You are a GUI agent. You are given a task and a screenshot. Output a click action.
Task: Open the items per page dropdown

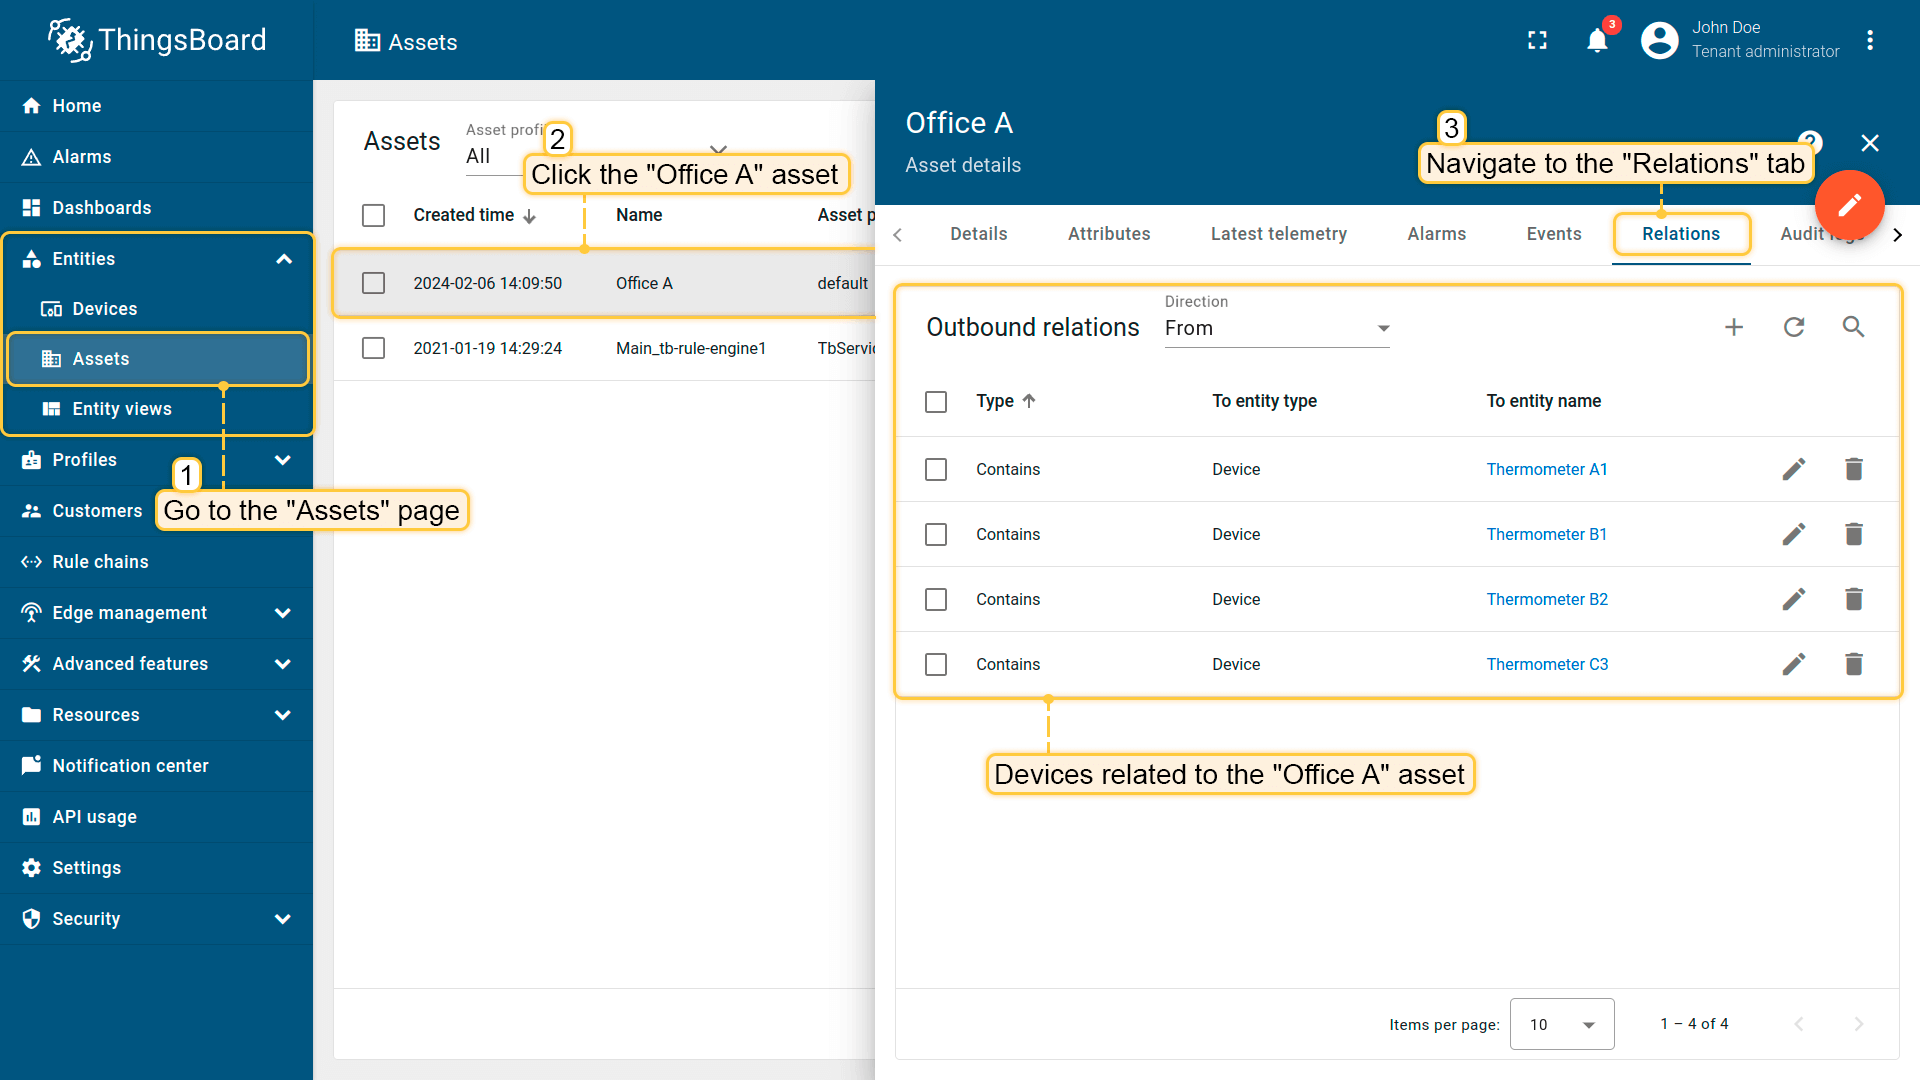coord(1561,1024)
